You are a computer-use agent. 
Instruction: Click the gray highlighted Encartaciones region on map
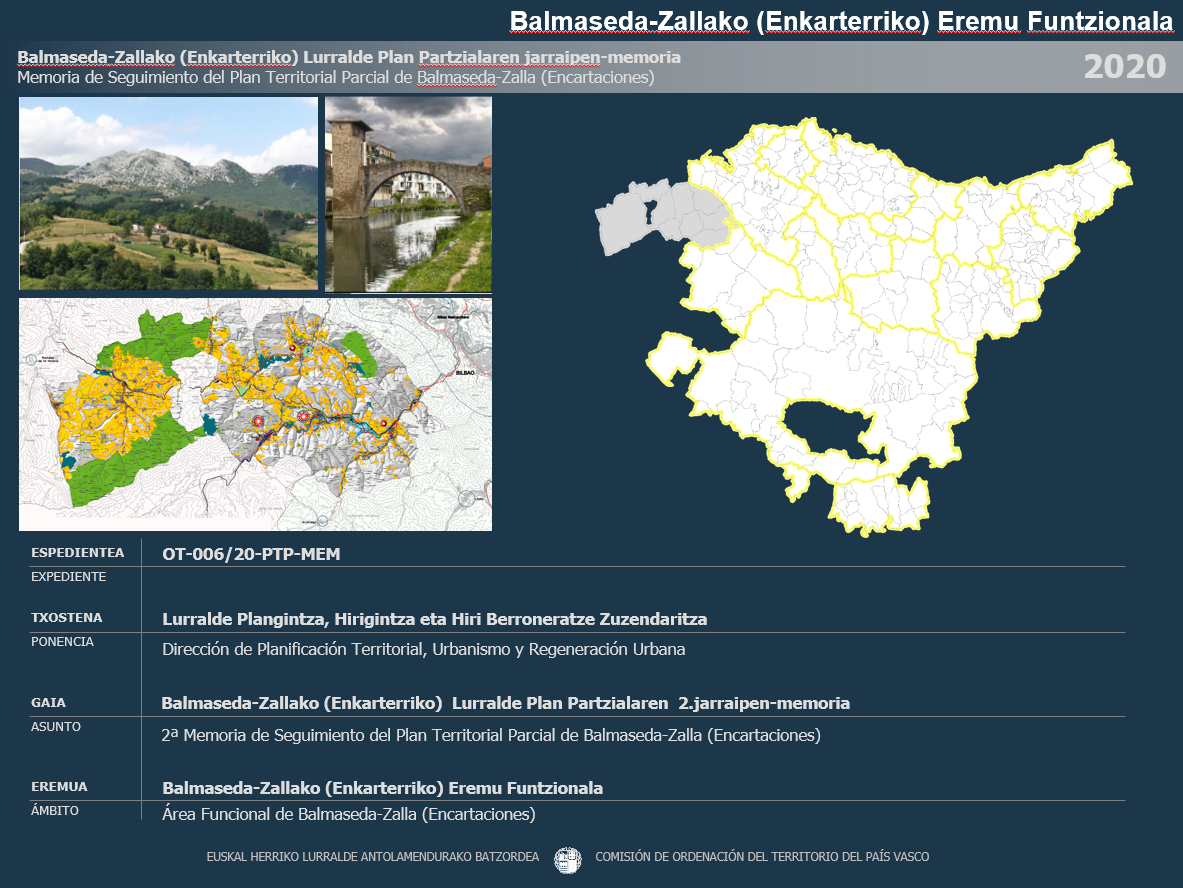tap(660, 216)
